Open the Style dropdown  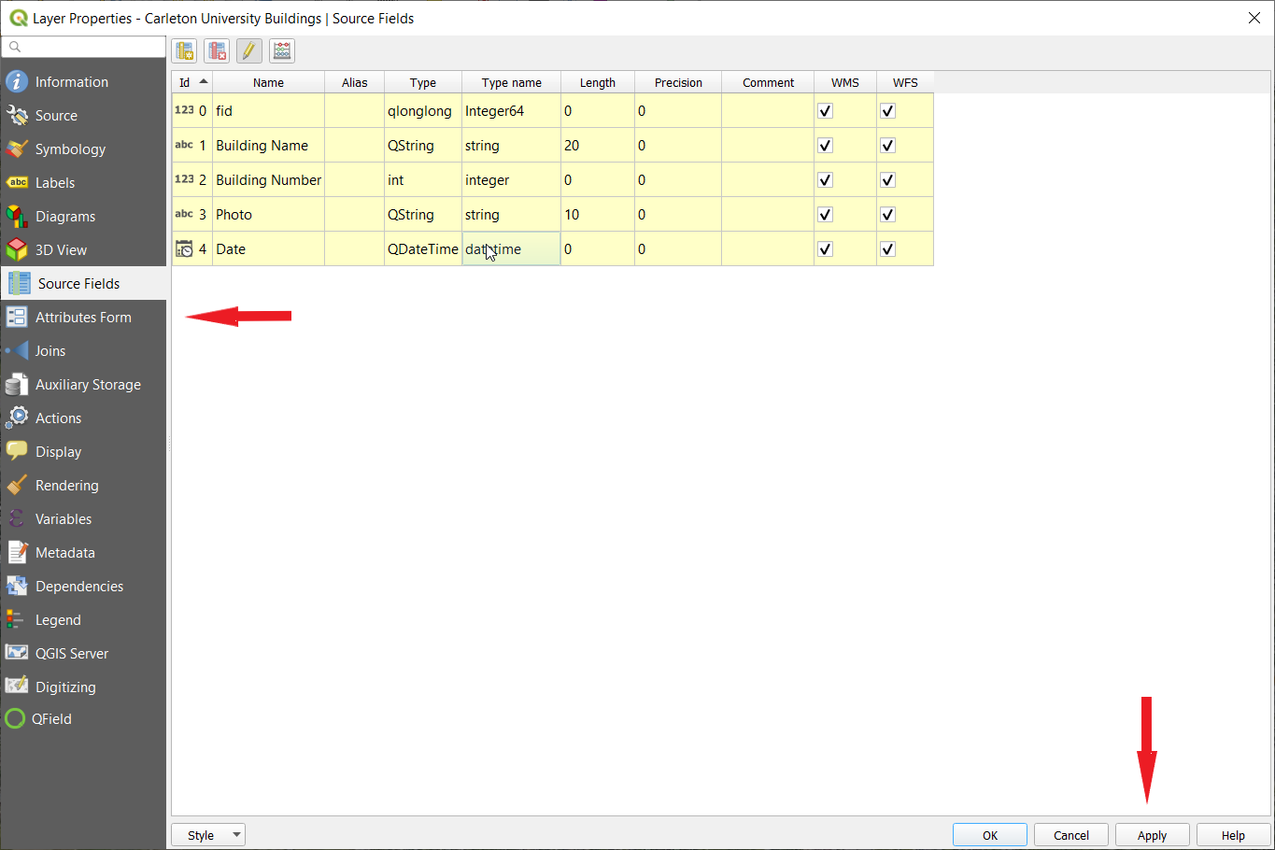[x=208, y=834]
